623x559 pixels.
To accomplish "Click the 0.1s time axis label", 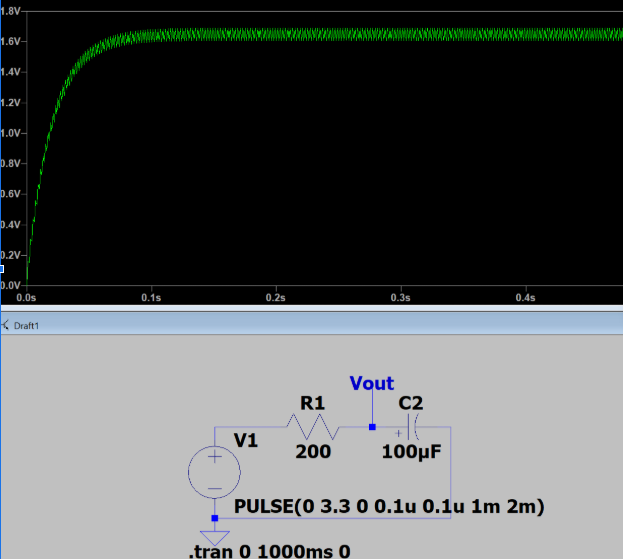I will click(151, 298).
